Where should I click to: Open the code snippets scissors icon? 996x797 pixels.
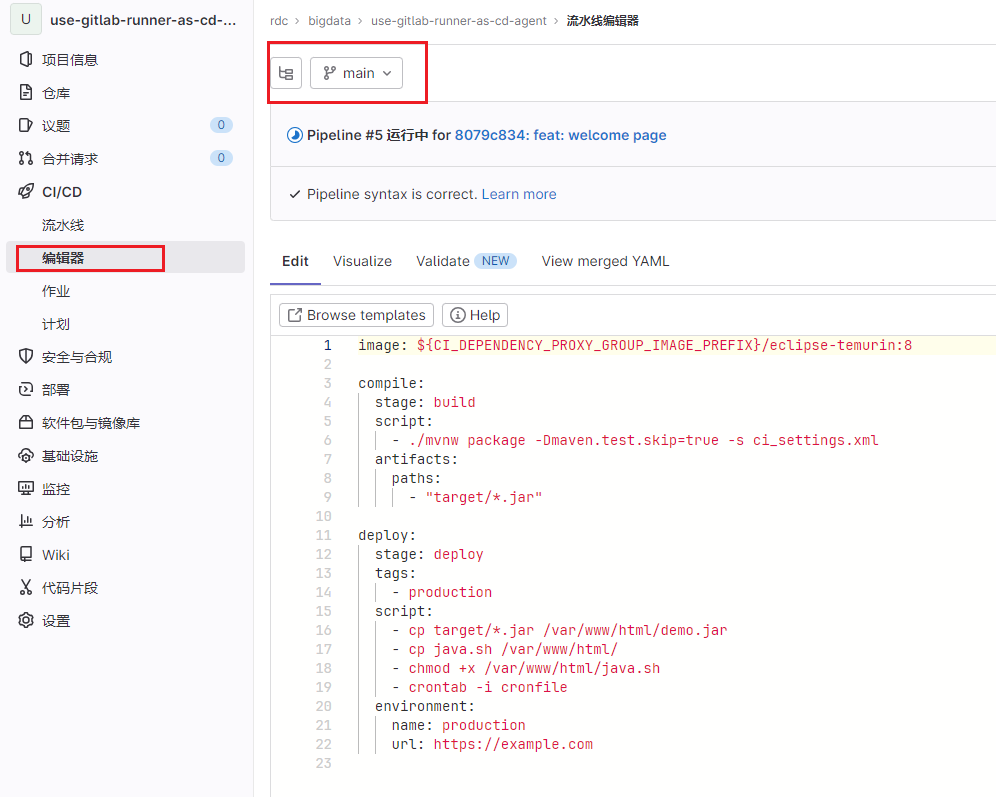[26, 588]
